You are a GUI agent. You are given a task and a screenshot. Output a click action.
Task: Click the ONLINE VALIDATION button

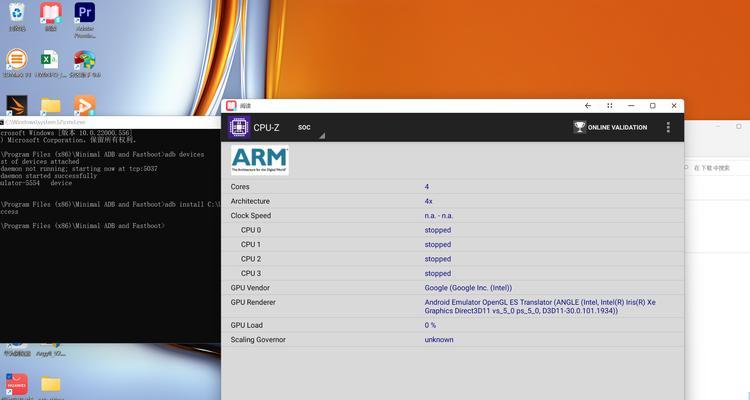click(x=610, y=127)
